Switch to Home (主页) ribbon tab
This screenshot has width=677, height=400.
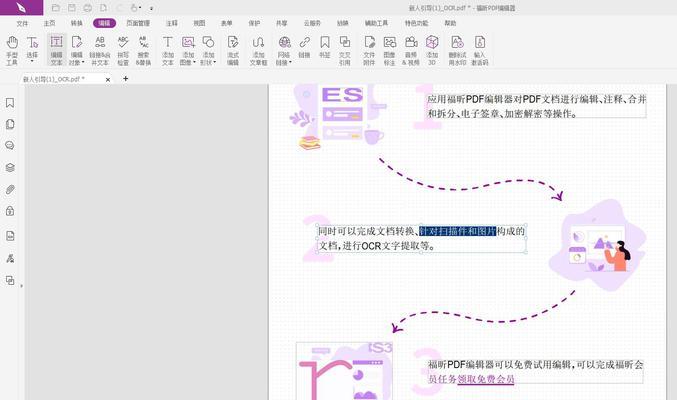[x=49, y=23]
